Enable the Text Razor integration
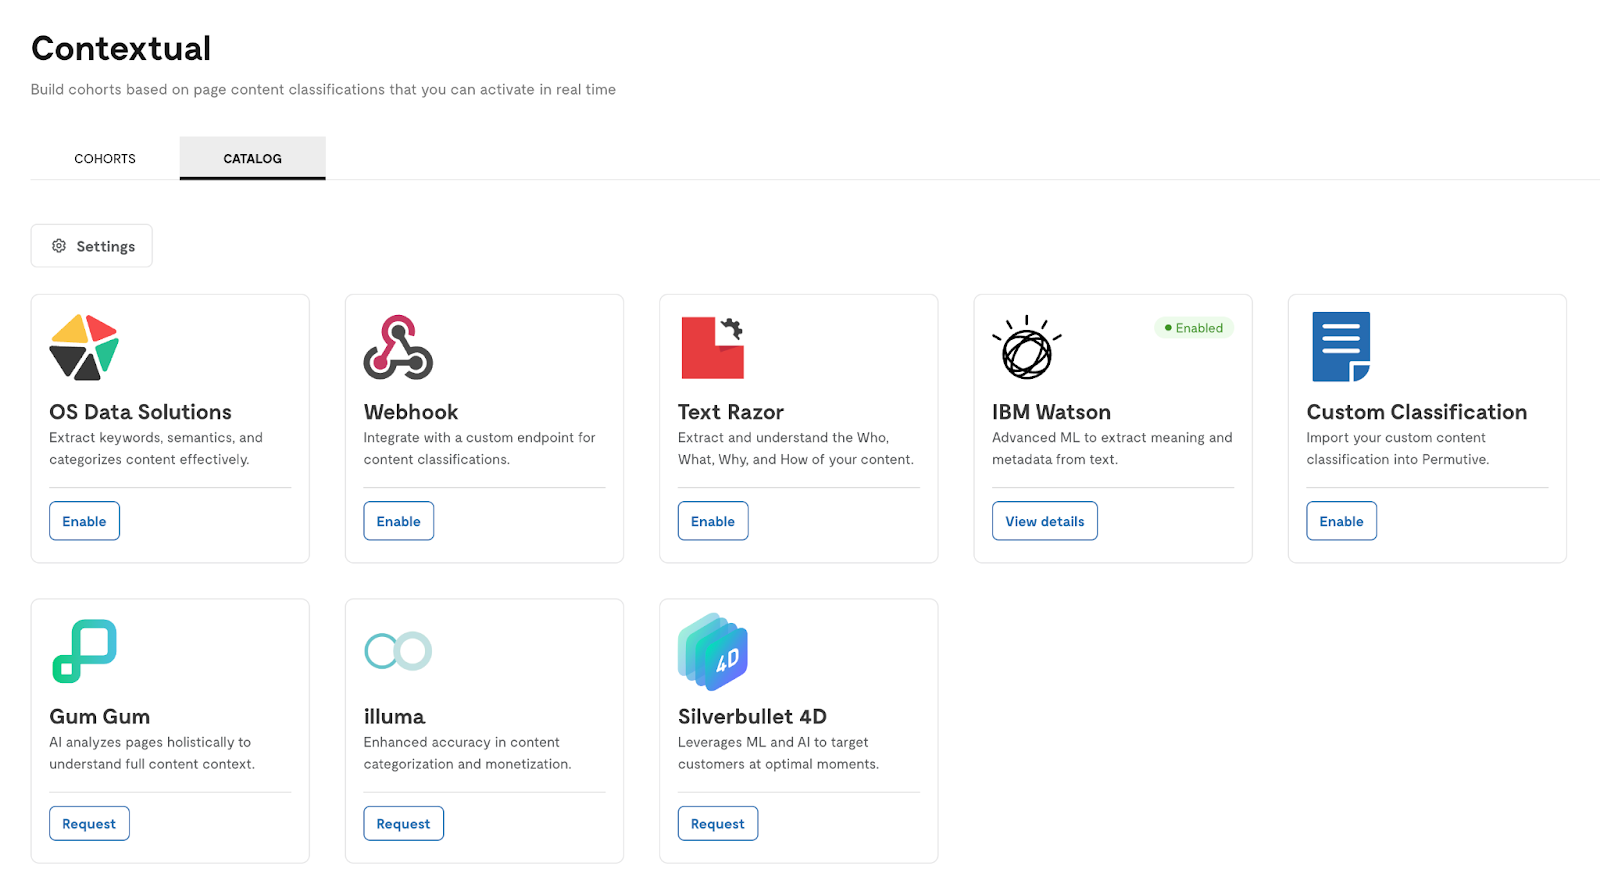Image resolution: width=1600 pixels, height=891 pixels. point(713,521)
